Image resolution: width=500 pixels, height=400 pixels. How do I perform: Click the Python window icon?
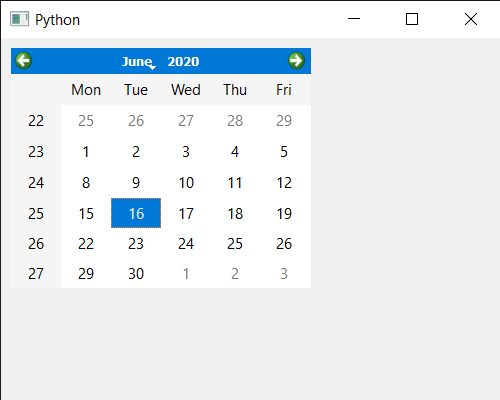[19, 19]
